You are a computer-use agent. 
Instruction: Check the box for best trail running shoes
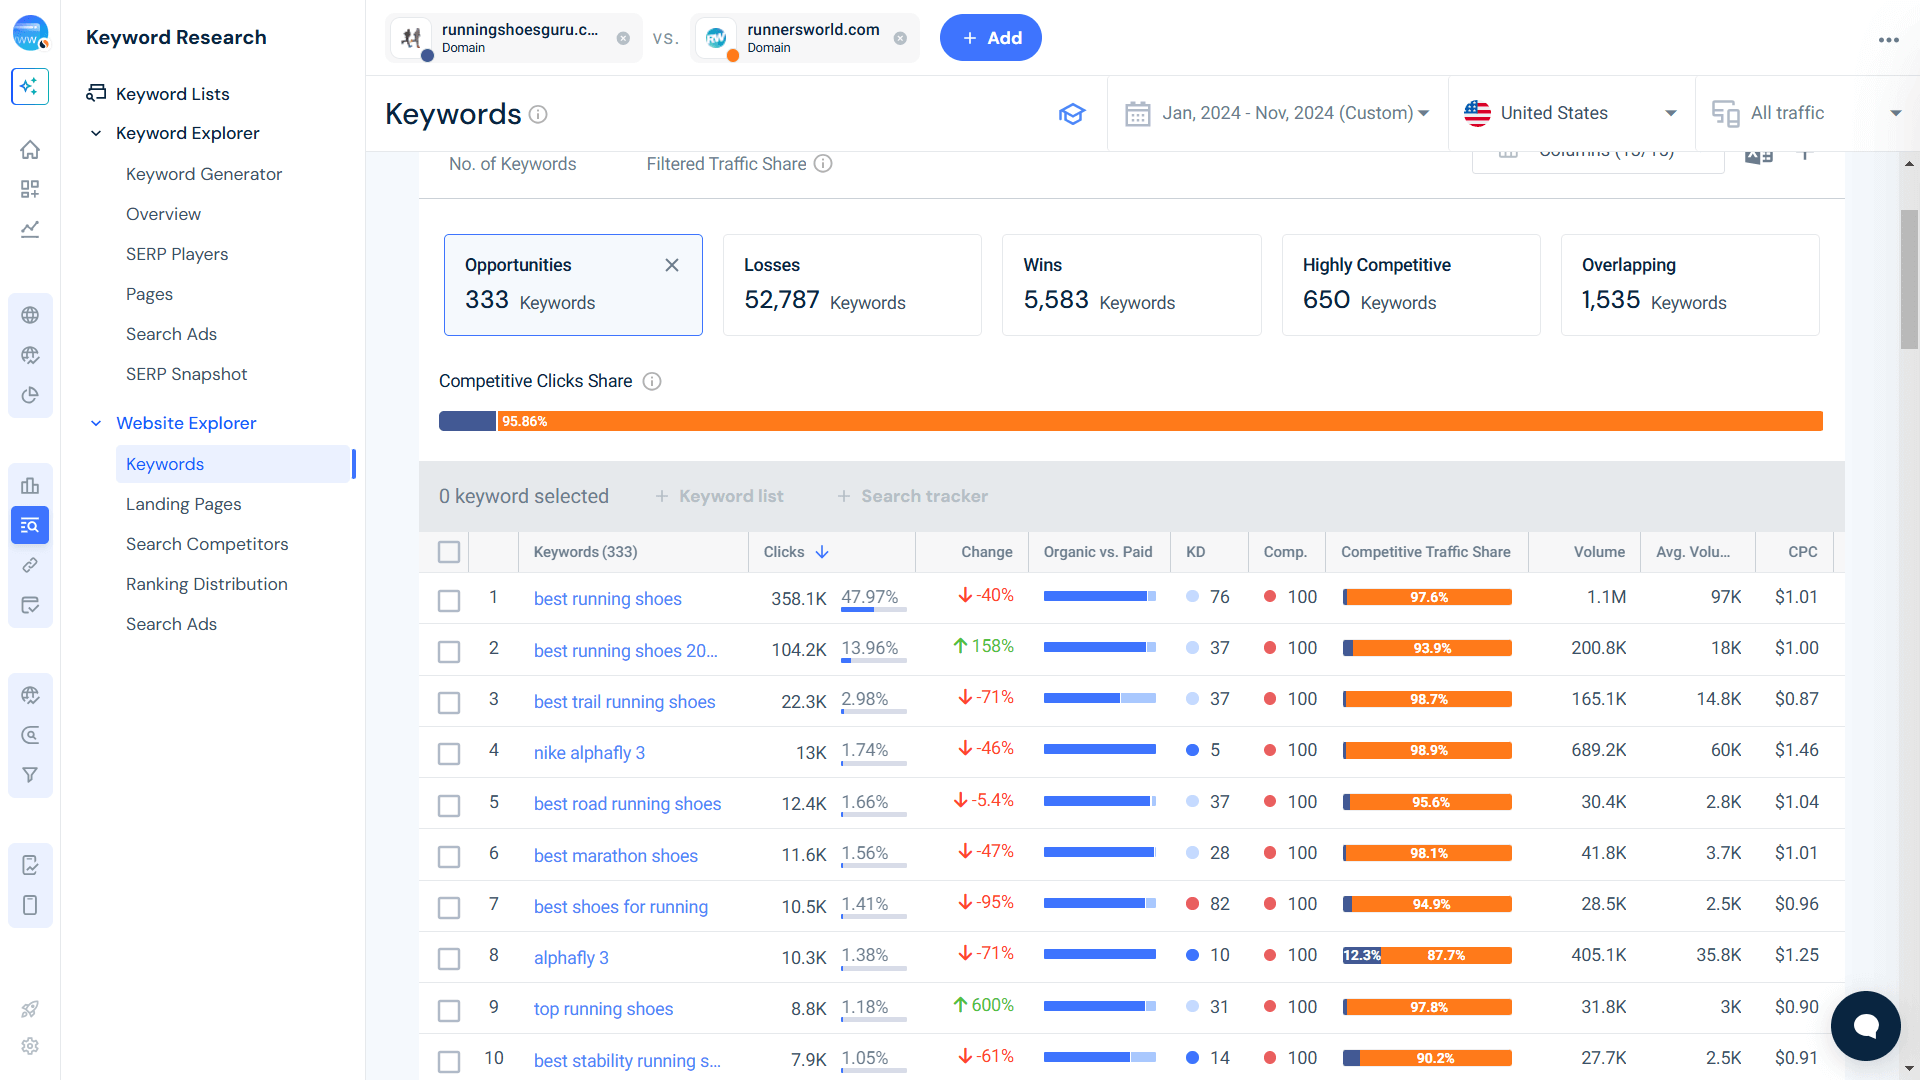pyautogui.click(x=449, y=703)
